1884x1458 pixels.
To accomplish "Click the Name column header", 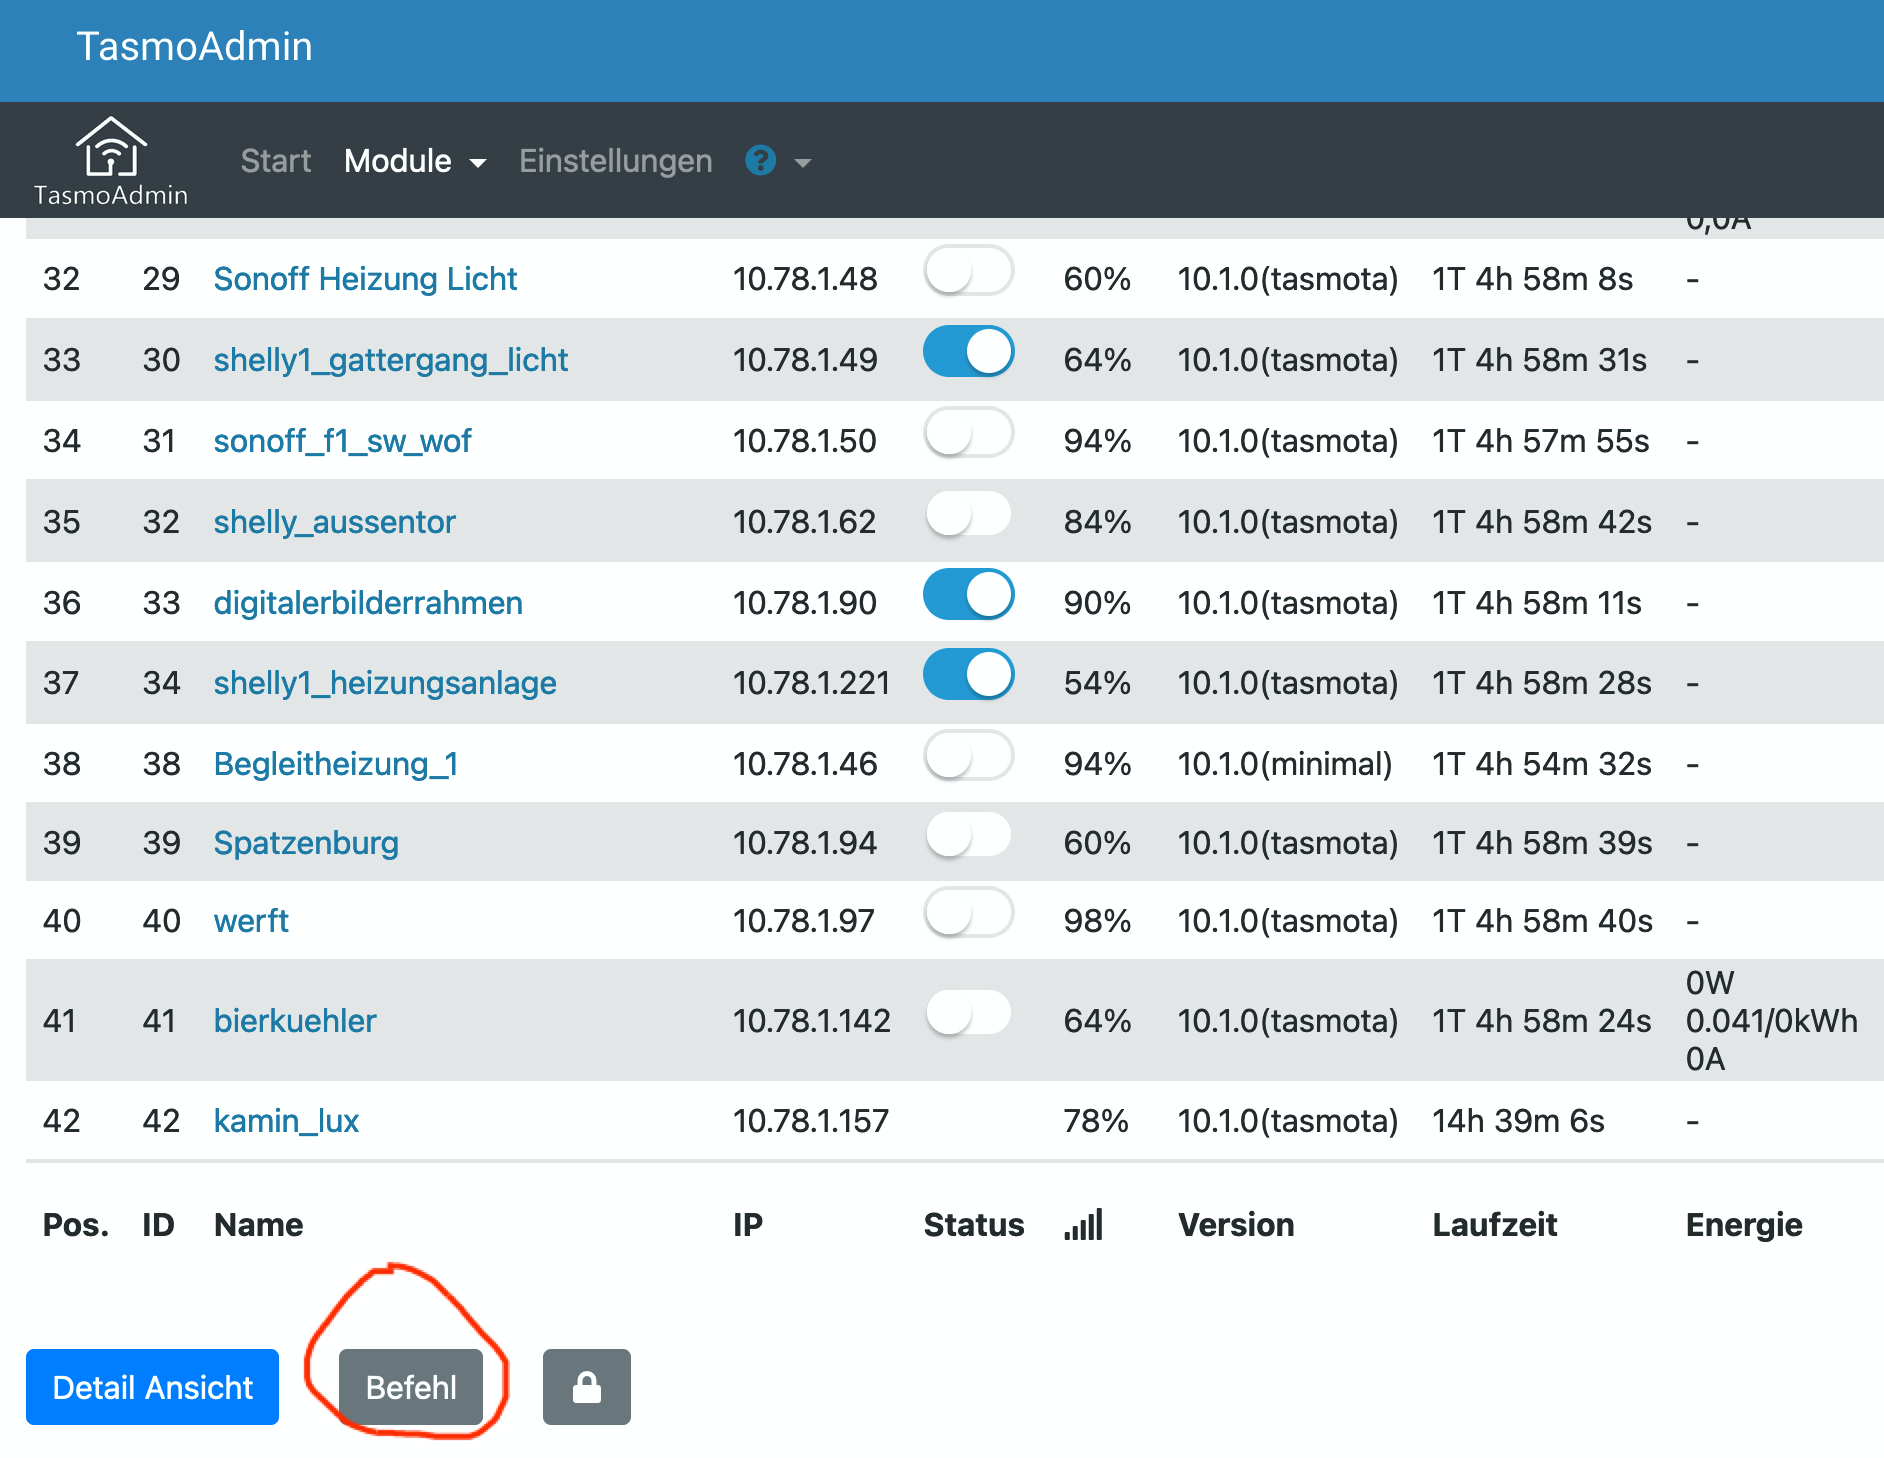I will [257, 1224].
